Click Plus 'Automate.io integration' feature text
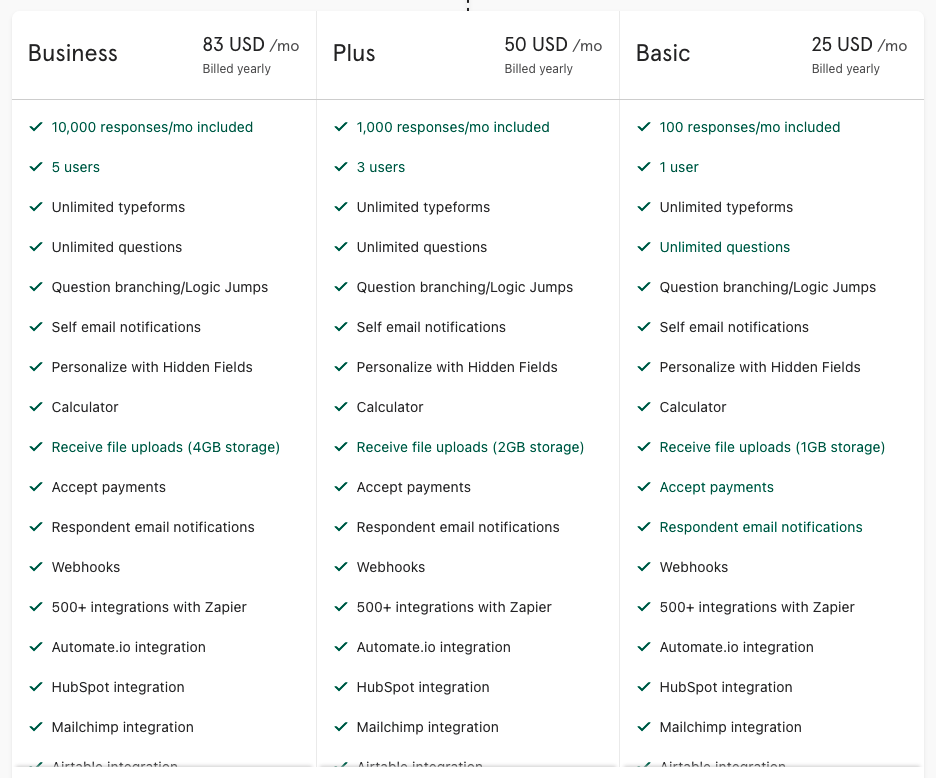This screenshot has height=778, width=936. [x=434, y=647]
